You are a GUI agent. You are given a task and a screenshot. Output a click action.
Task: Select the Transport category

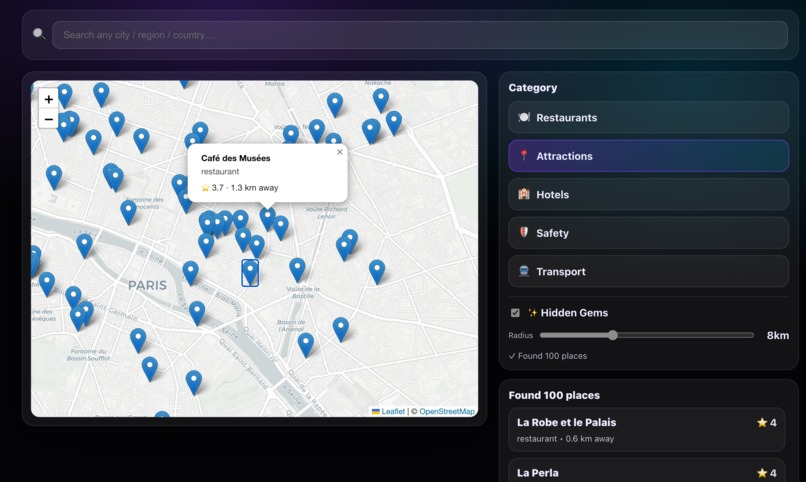coord(648,272)
